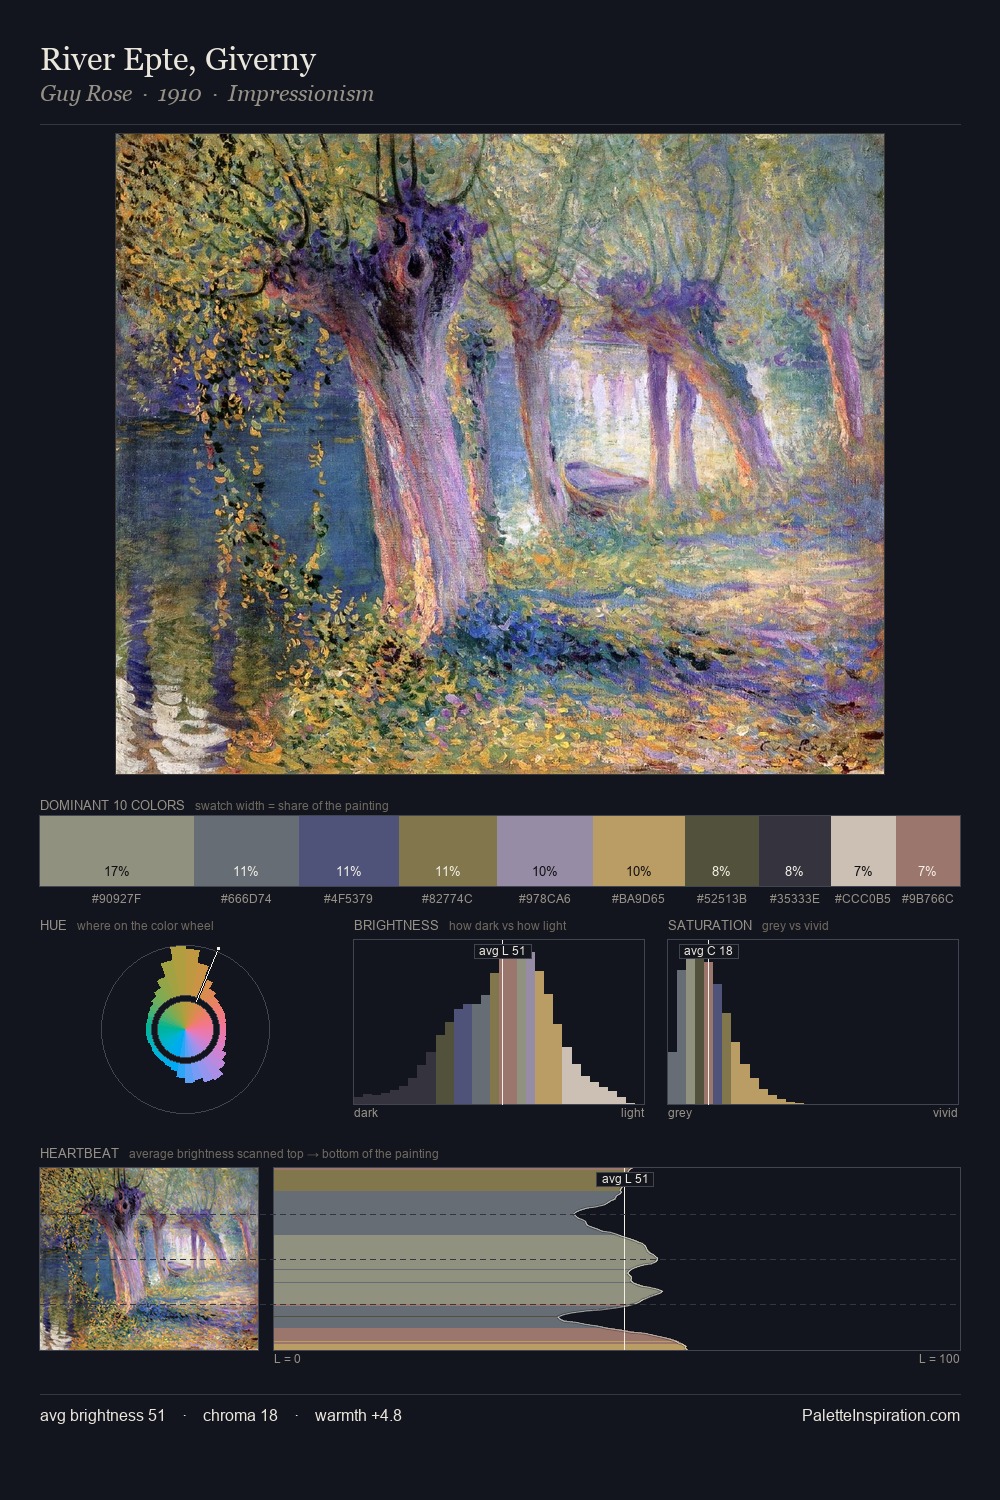The width and height of the screenshot is (1000, 1500).
Task: Click the small painting thumbnail in Heartbeat section
Action: coord(149,1259)
